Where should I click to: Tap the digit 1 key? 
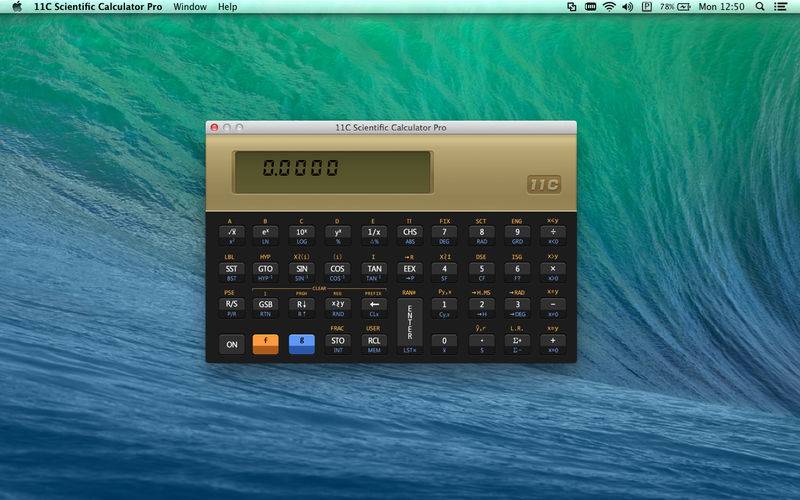click(444, 308)
